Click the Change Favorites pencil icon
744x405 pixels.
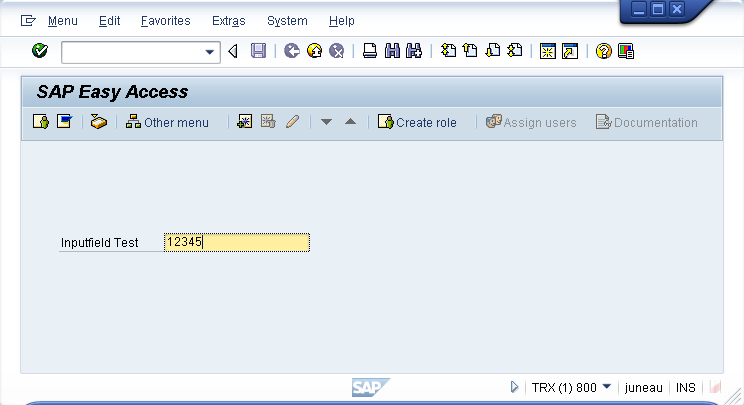[x=292, y=122]
